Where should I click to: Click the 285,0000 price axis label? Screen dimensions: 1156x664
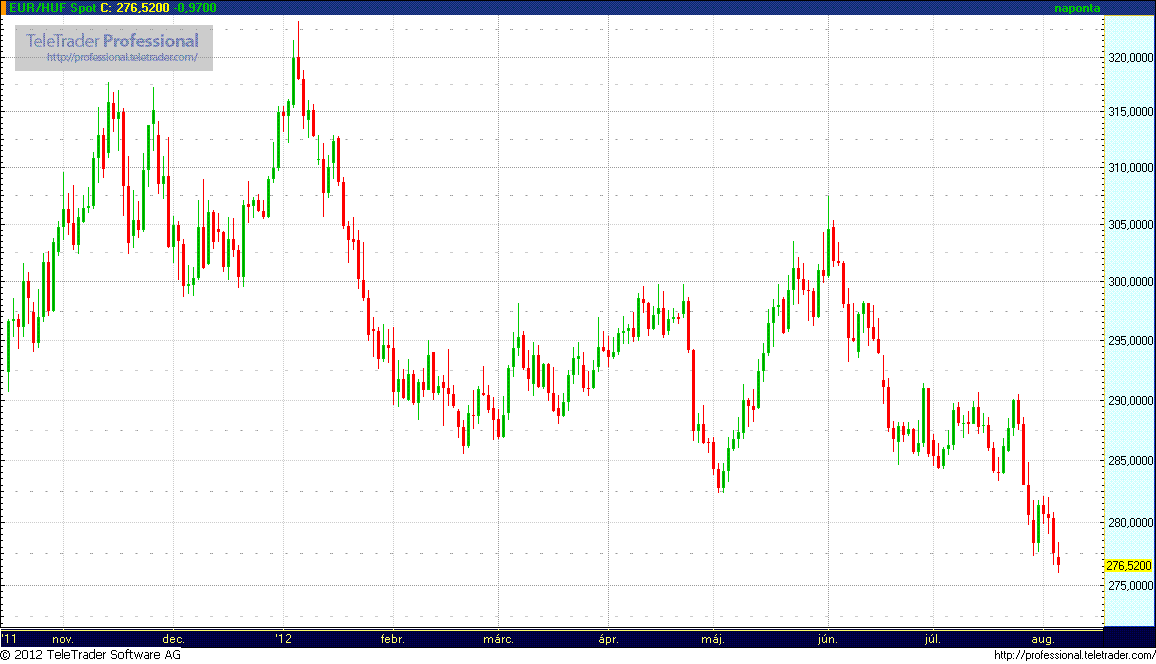click(1128, 462)
